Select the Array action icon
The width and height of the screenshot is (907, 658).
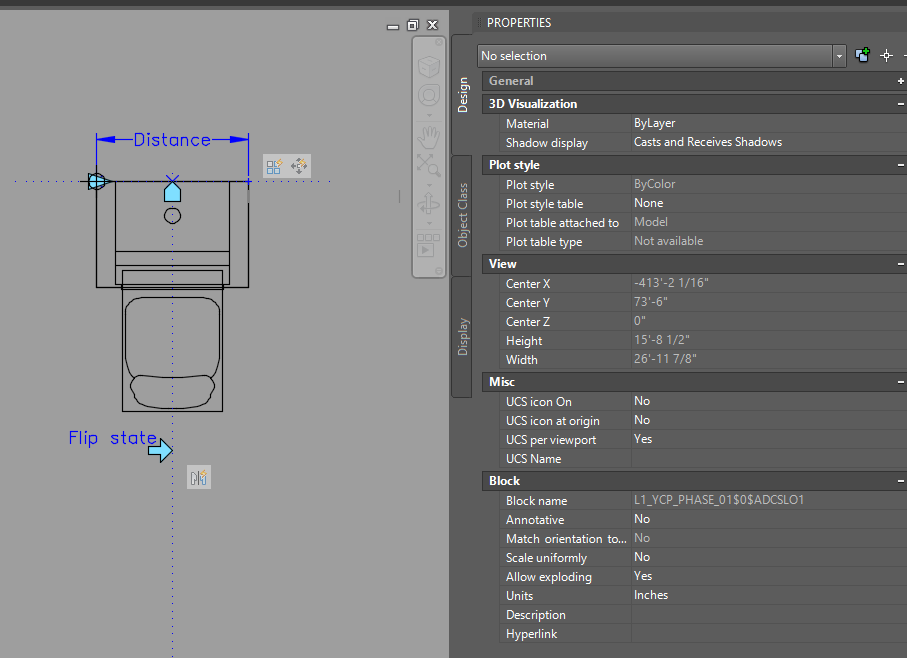tap(274, 167)
